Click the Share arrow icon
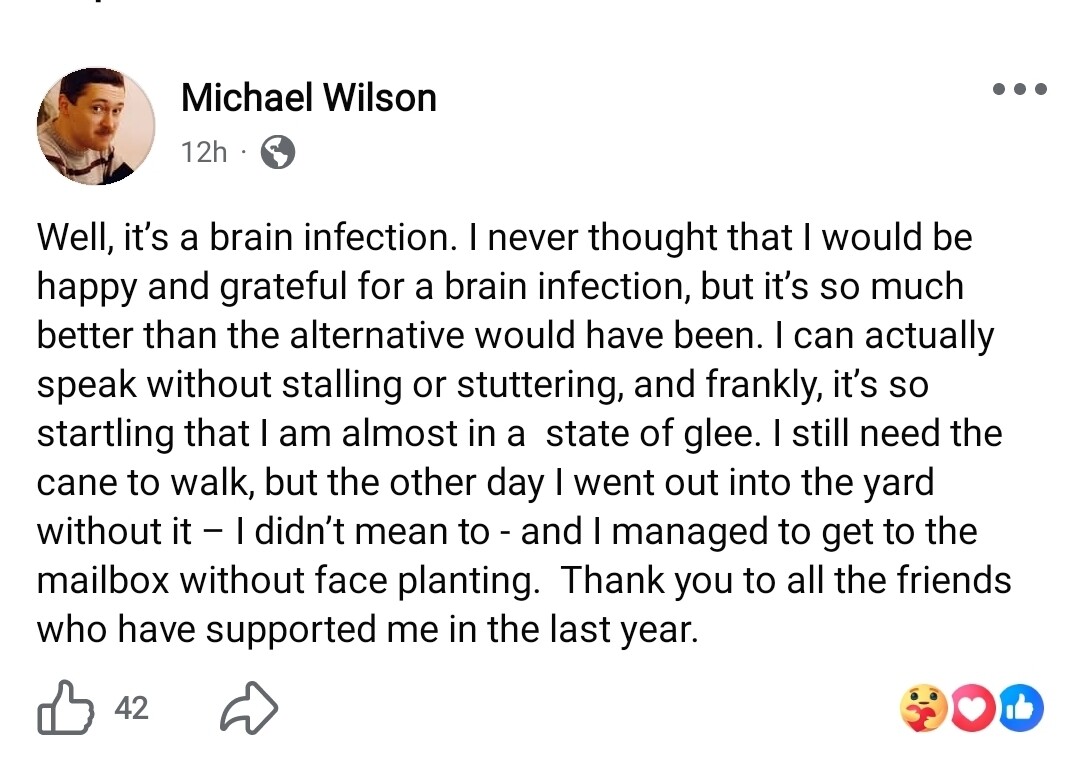 click(x=248, y=708)
